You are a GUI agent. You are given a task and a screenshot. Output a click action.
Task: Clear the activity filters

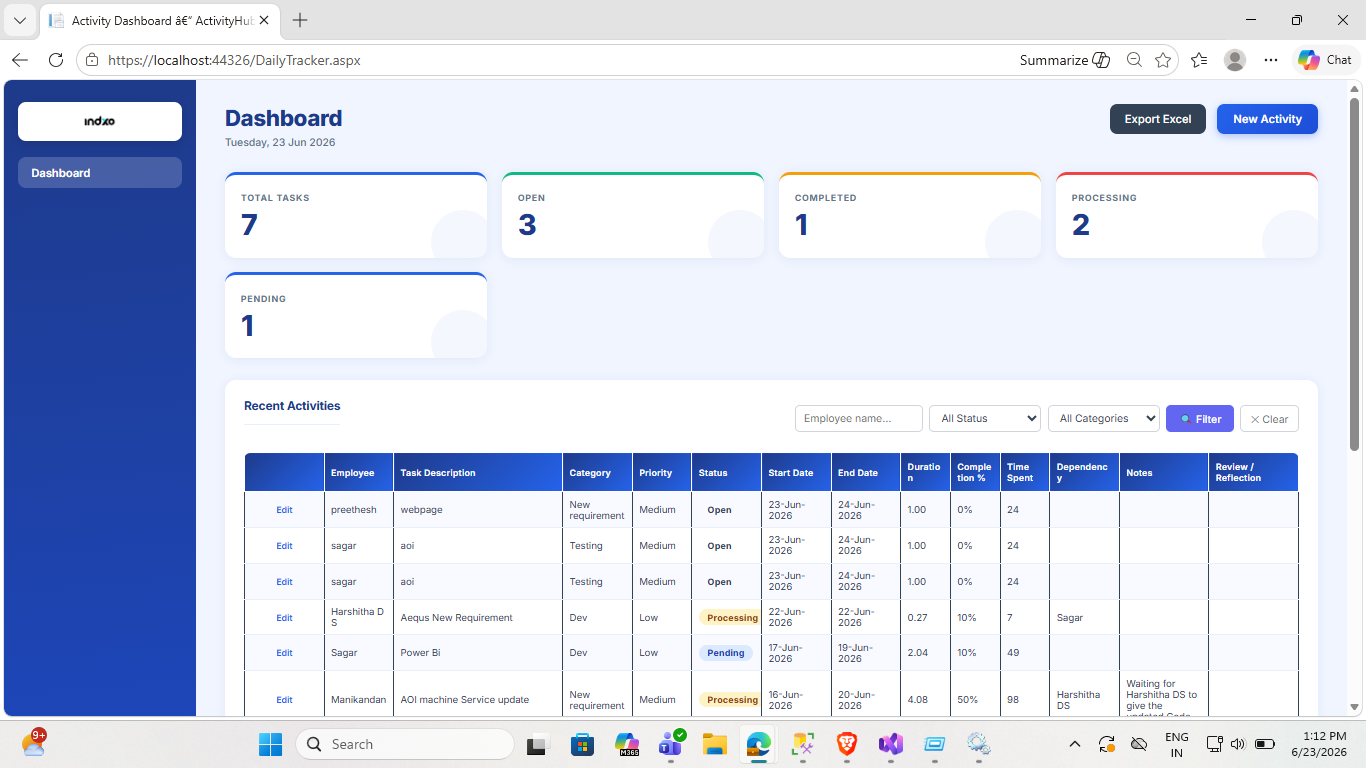pyautogui.click(x=1269, y=419)
